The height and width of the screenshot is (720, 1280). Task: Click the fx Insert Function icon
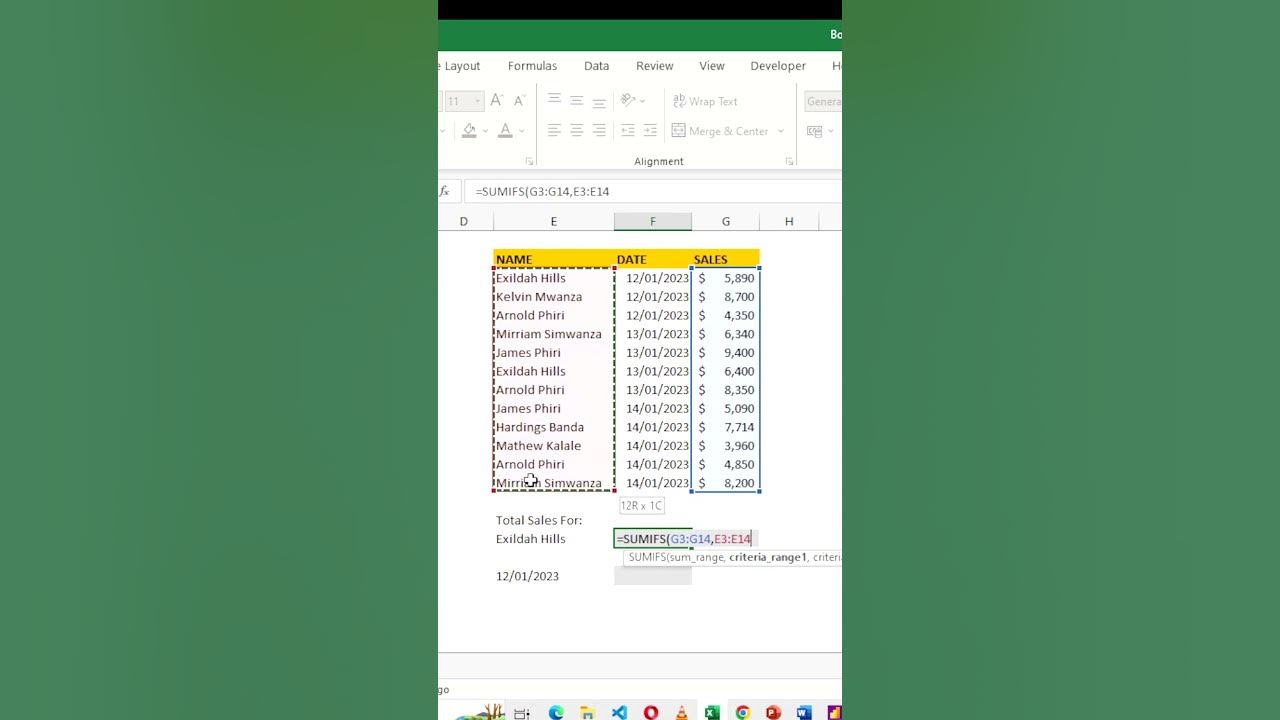click(445, 191)
